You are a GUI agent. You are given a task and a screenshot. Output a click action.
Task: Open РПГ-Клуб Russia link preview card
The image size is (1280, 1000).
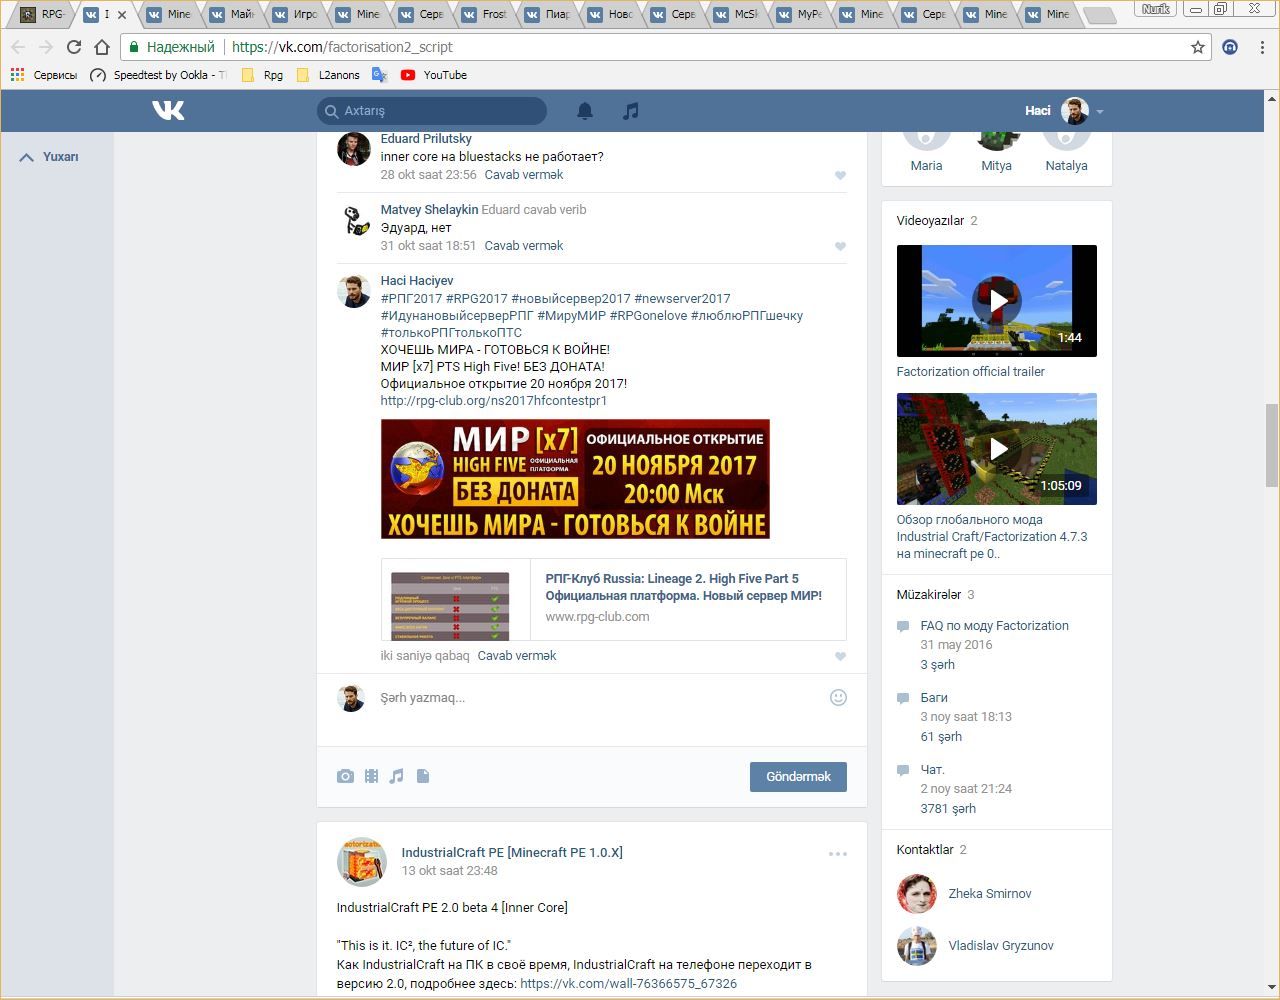click(613, 599)
